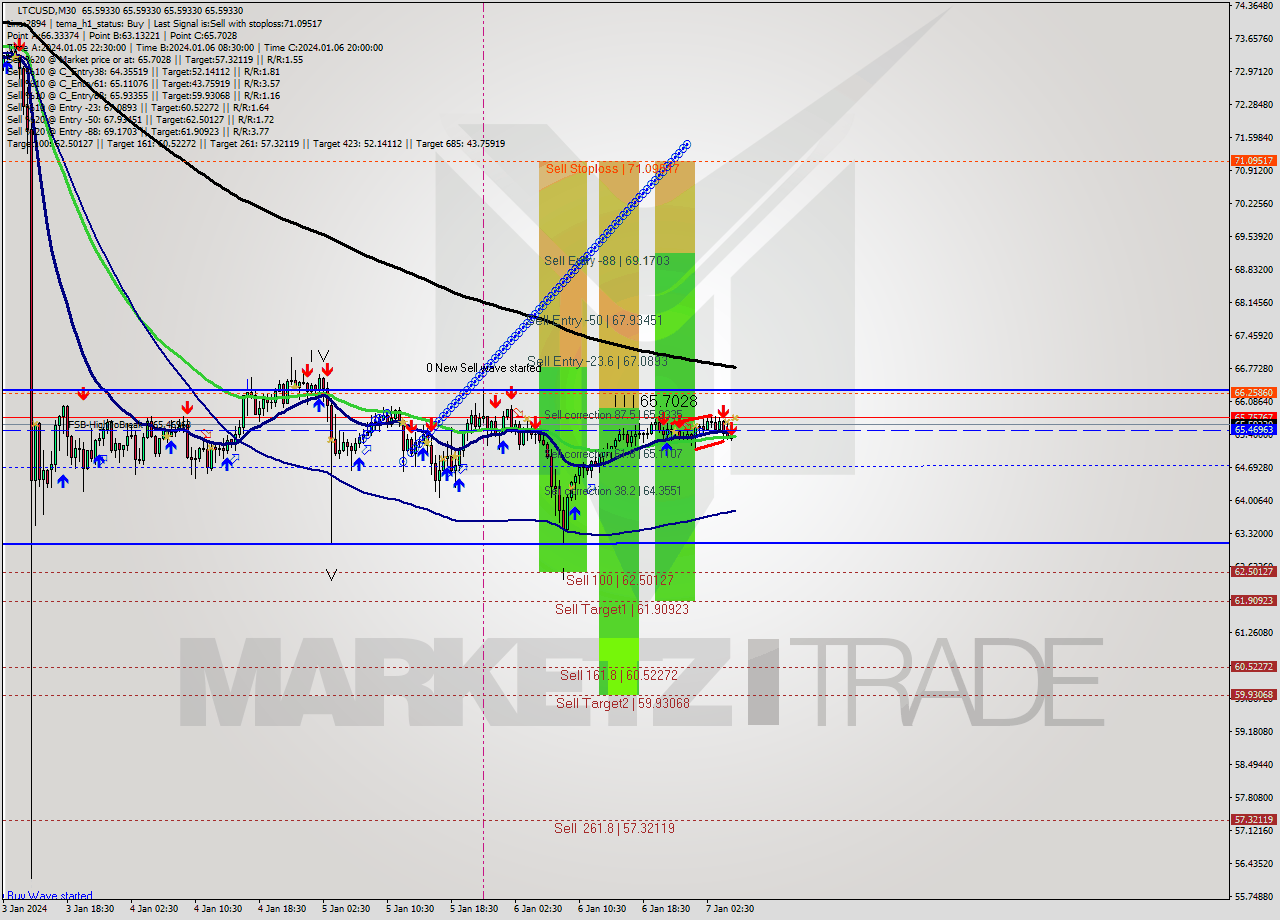Viewport: 1280px width, 920px height.
Task: Click the 'Entry -88: 69.1703' info row
Action: (x=138, y=131)
